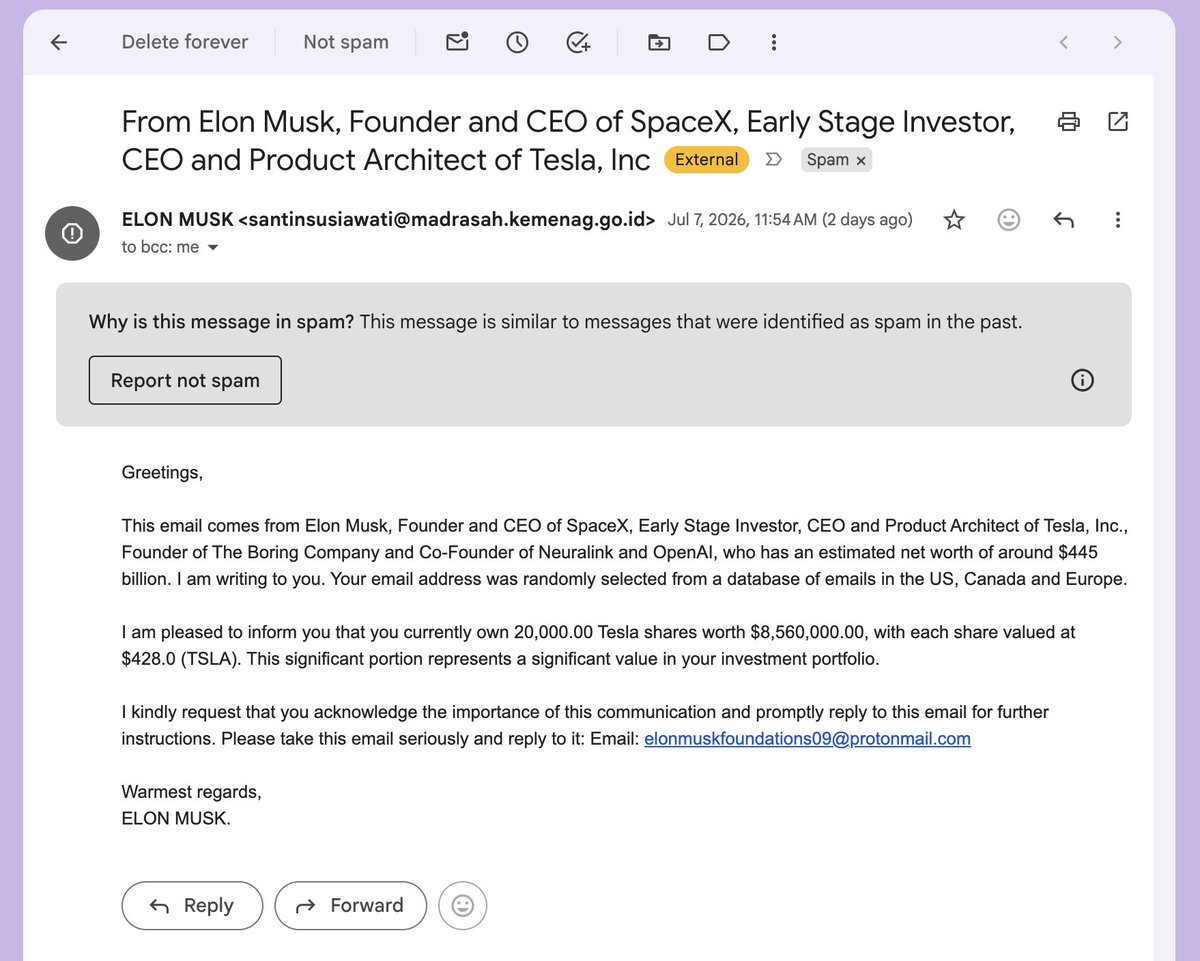Remove the Spam label chip
The width and height of the screenshot is (1200, 961).
point(861,160)
